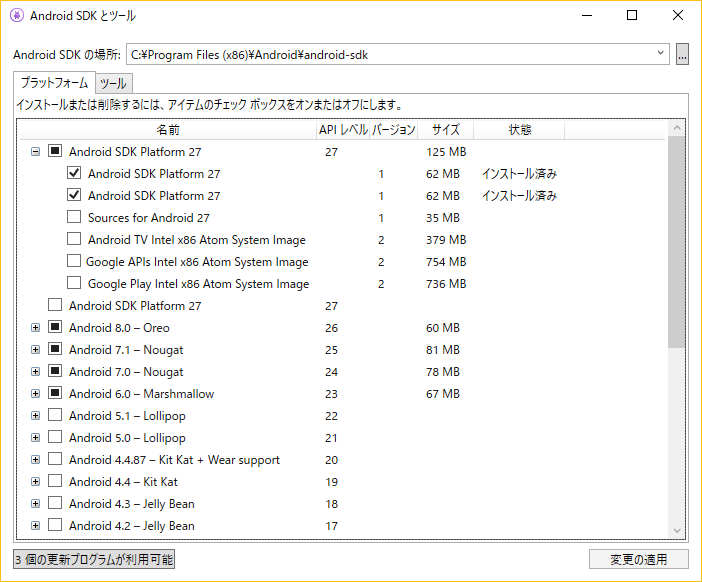Click the Android SDK app icon in title bar

pos(17,15)
